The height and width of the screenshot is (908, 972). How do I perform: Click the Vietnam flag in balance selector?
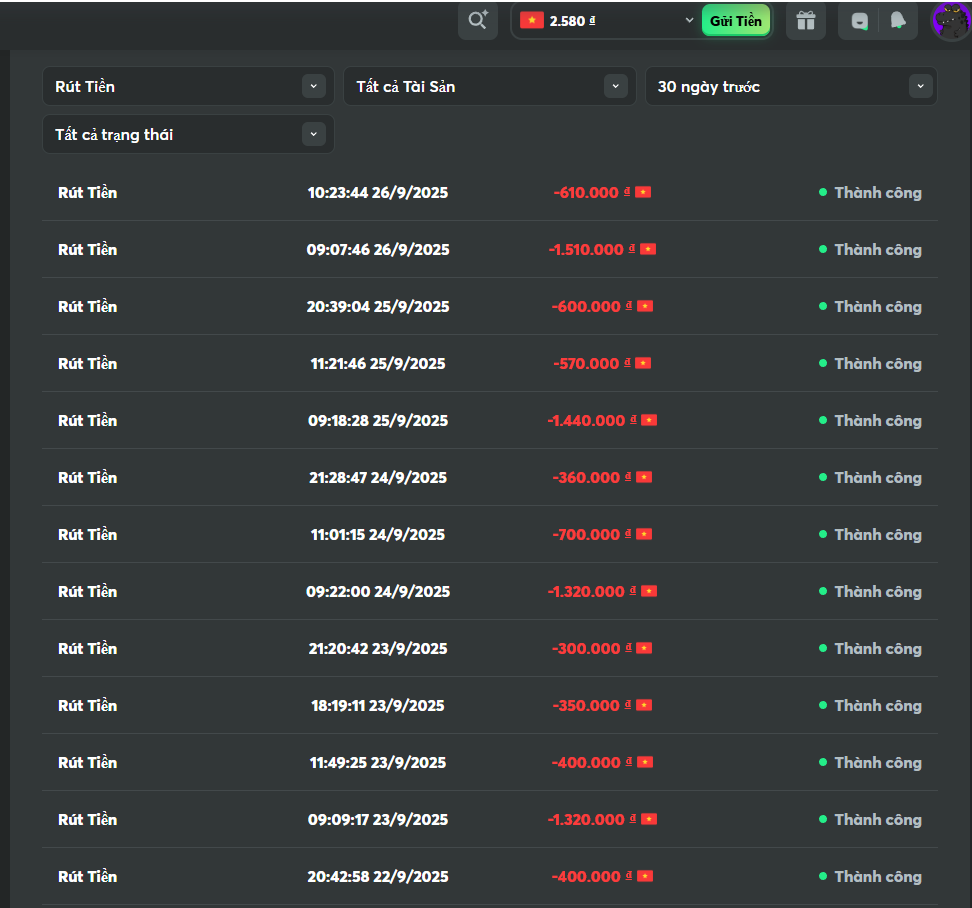(x=531, y=20)
